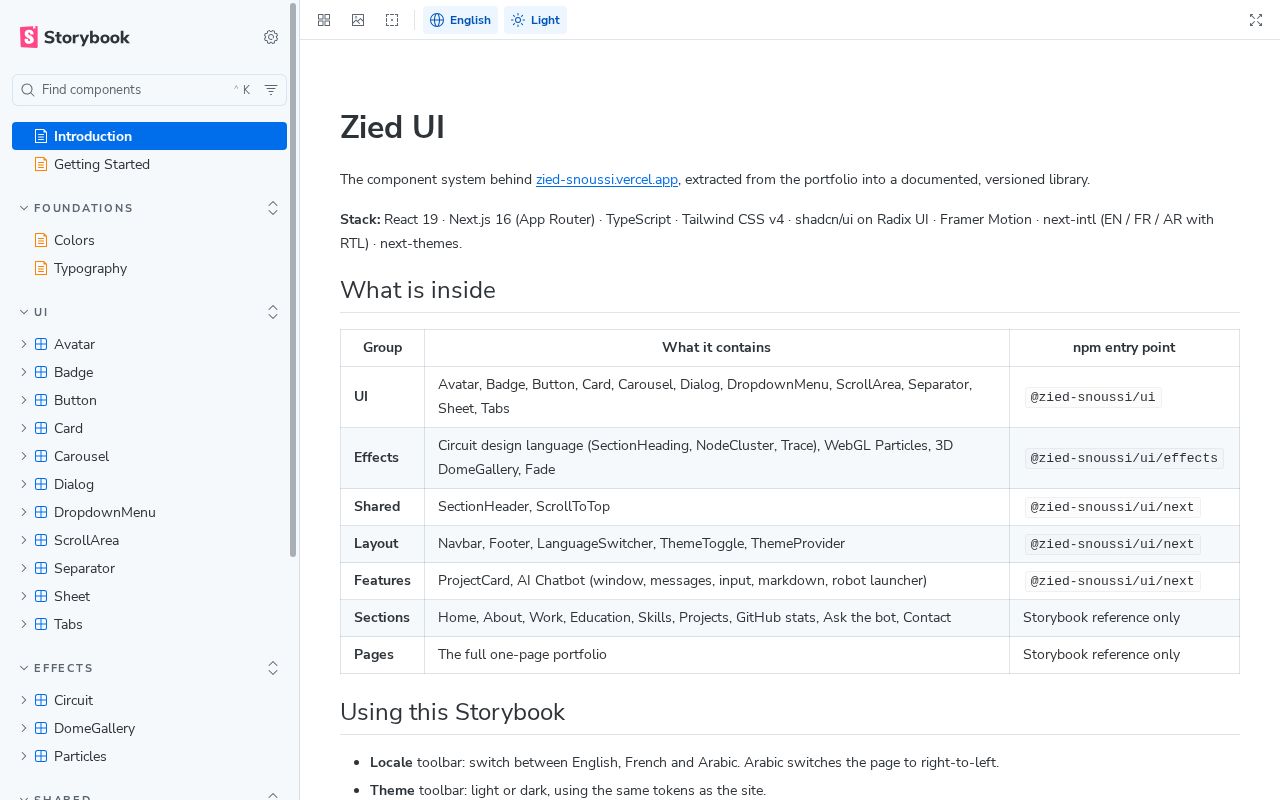Click the @zied-snoussi/ui/effects code text

(1124, 458)
